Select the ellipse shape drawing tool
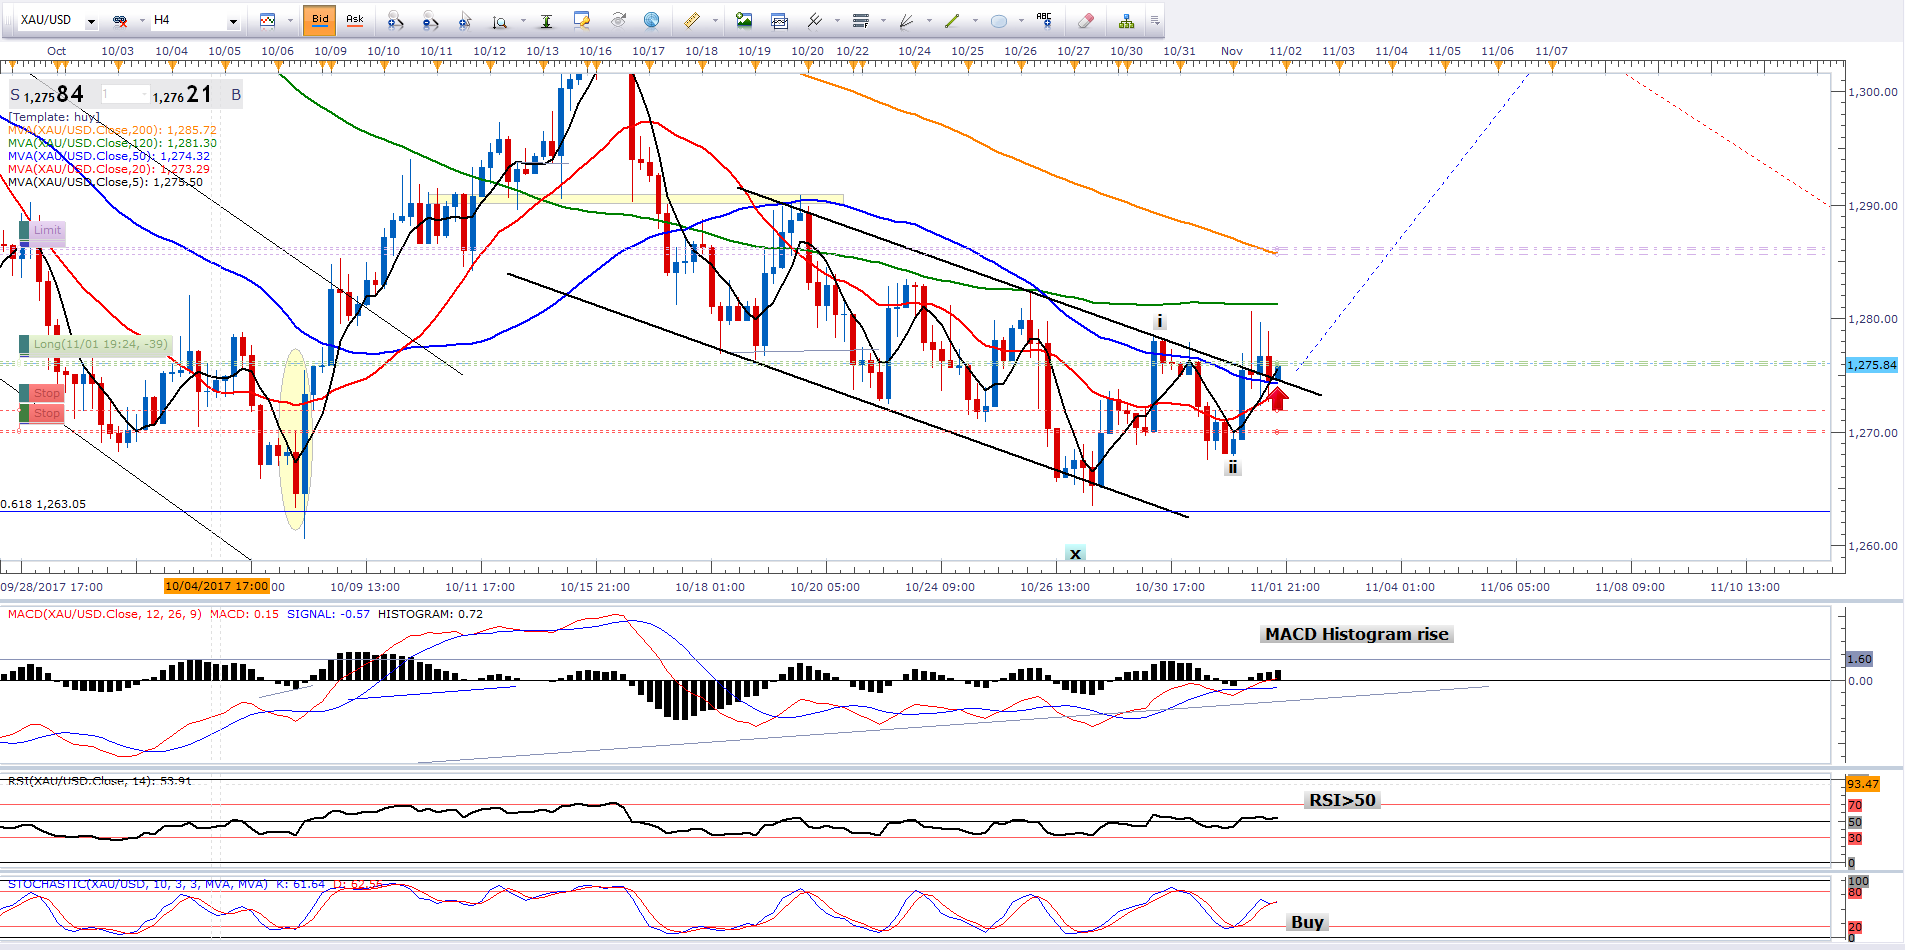The image size is (1905, 950). click(x=998, y=20)
